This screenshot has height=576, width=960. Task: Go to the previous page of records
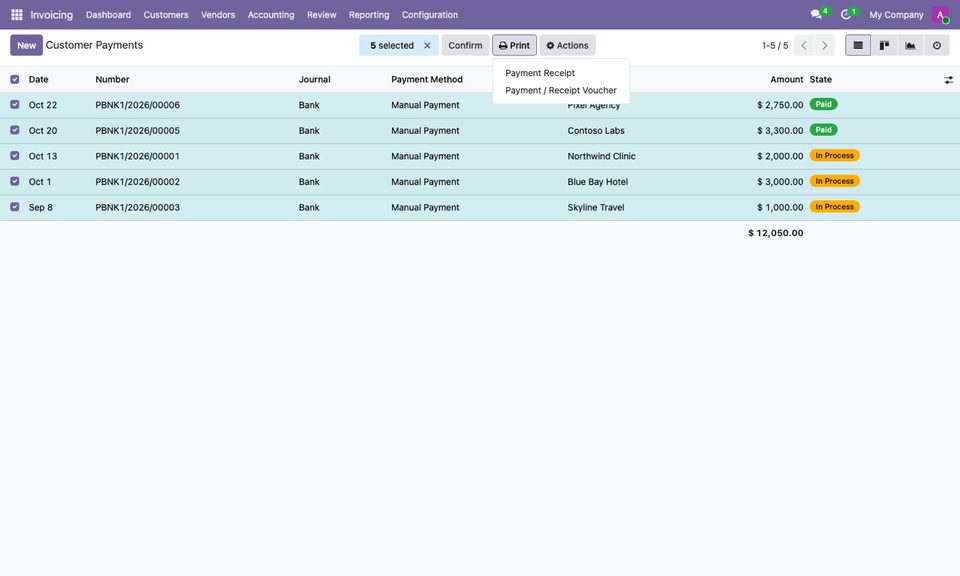pyautogui.click(x=804, y=45)
